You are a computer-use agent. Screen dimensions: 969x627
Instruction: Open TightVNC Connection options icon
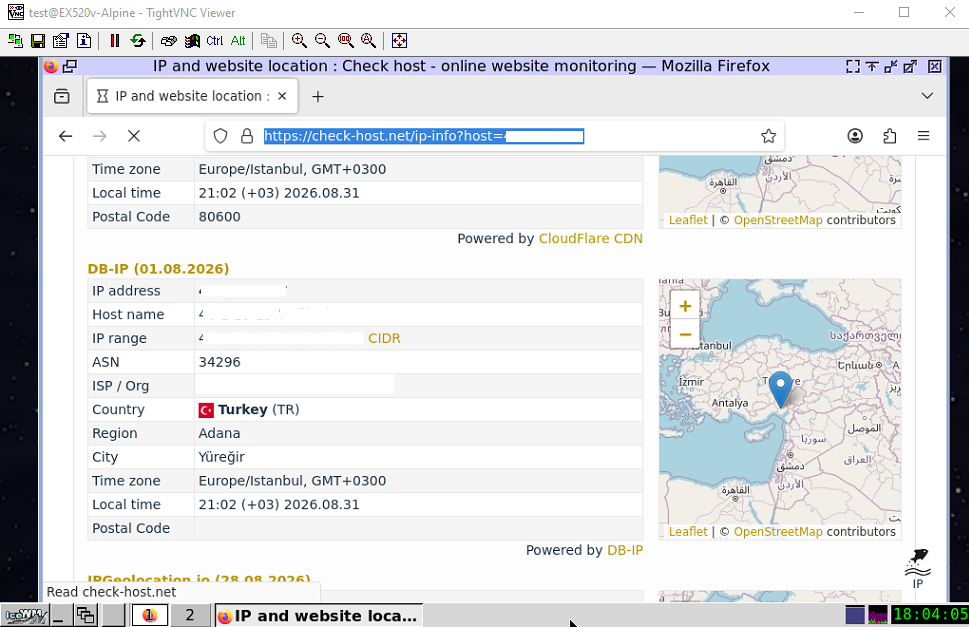pos(61,41)
